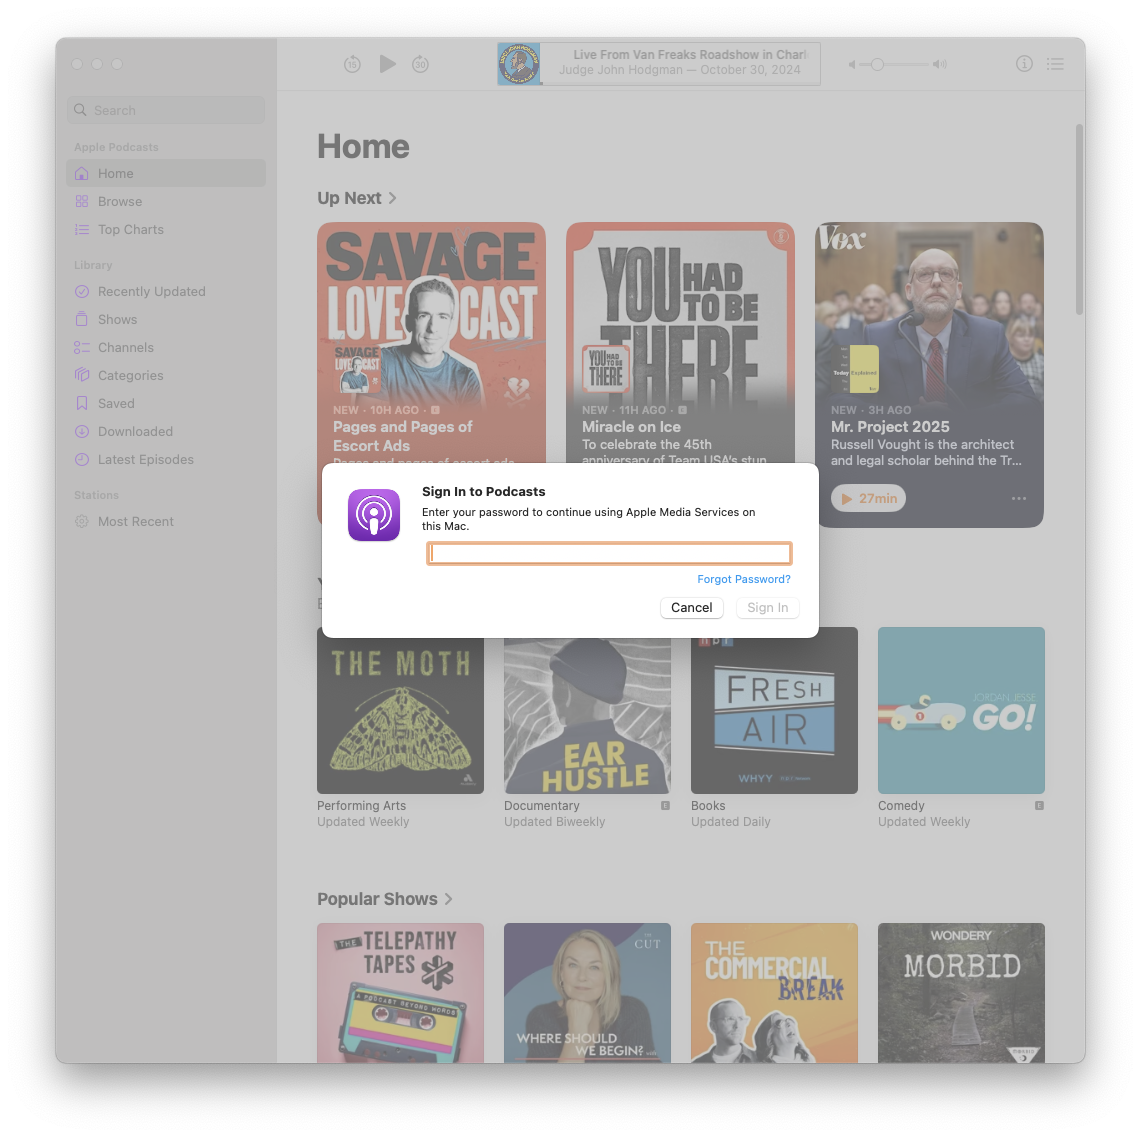
Task: Open Recently Updated in Library
Action: (x=166, y=291)
